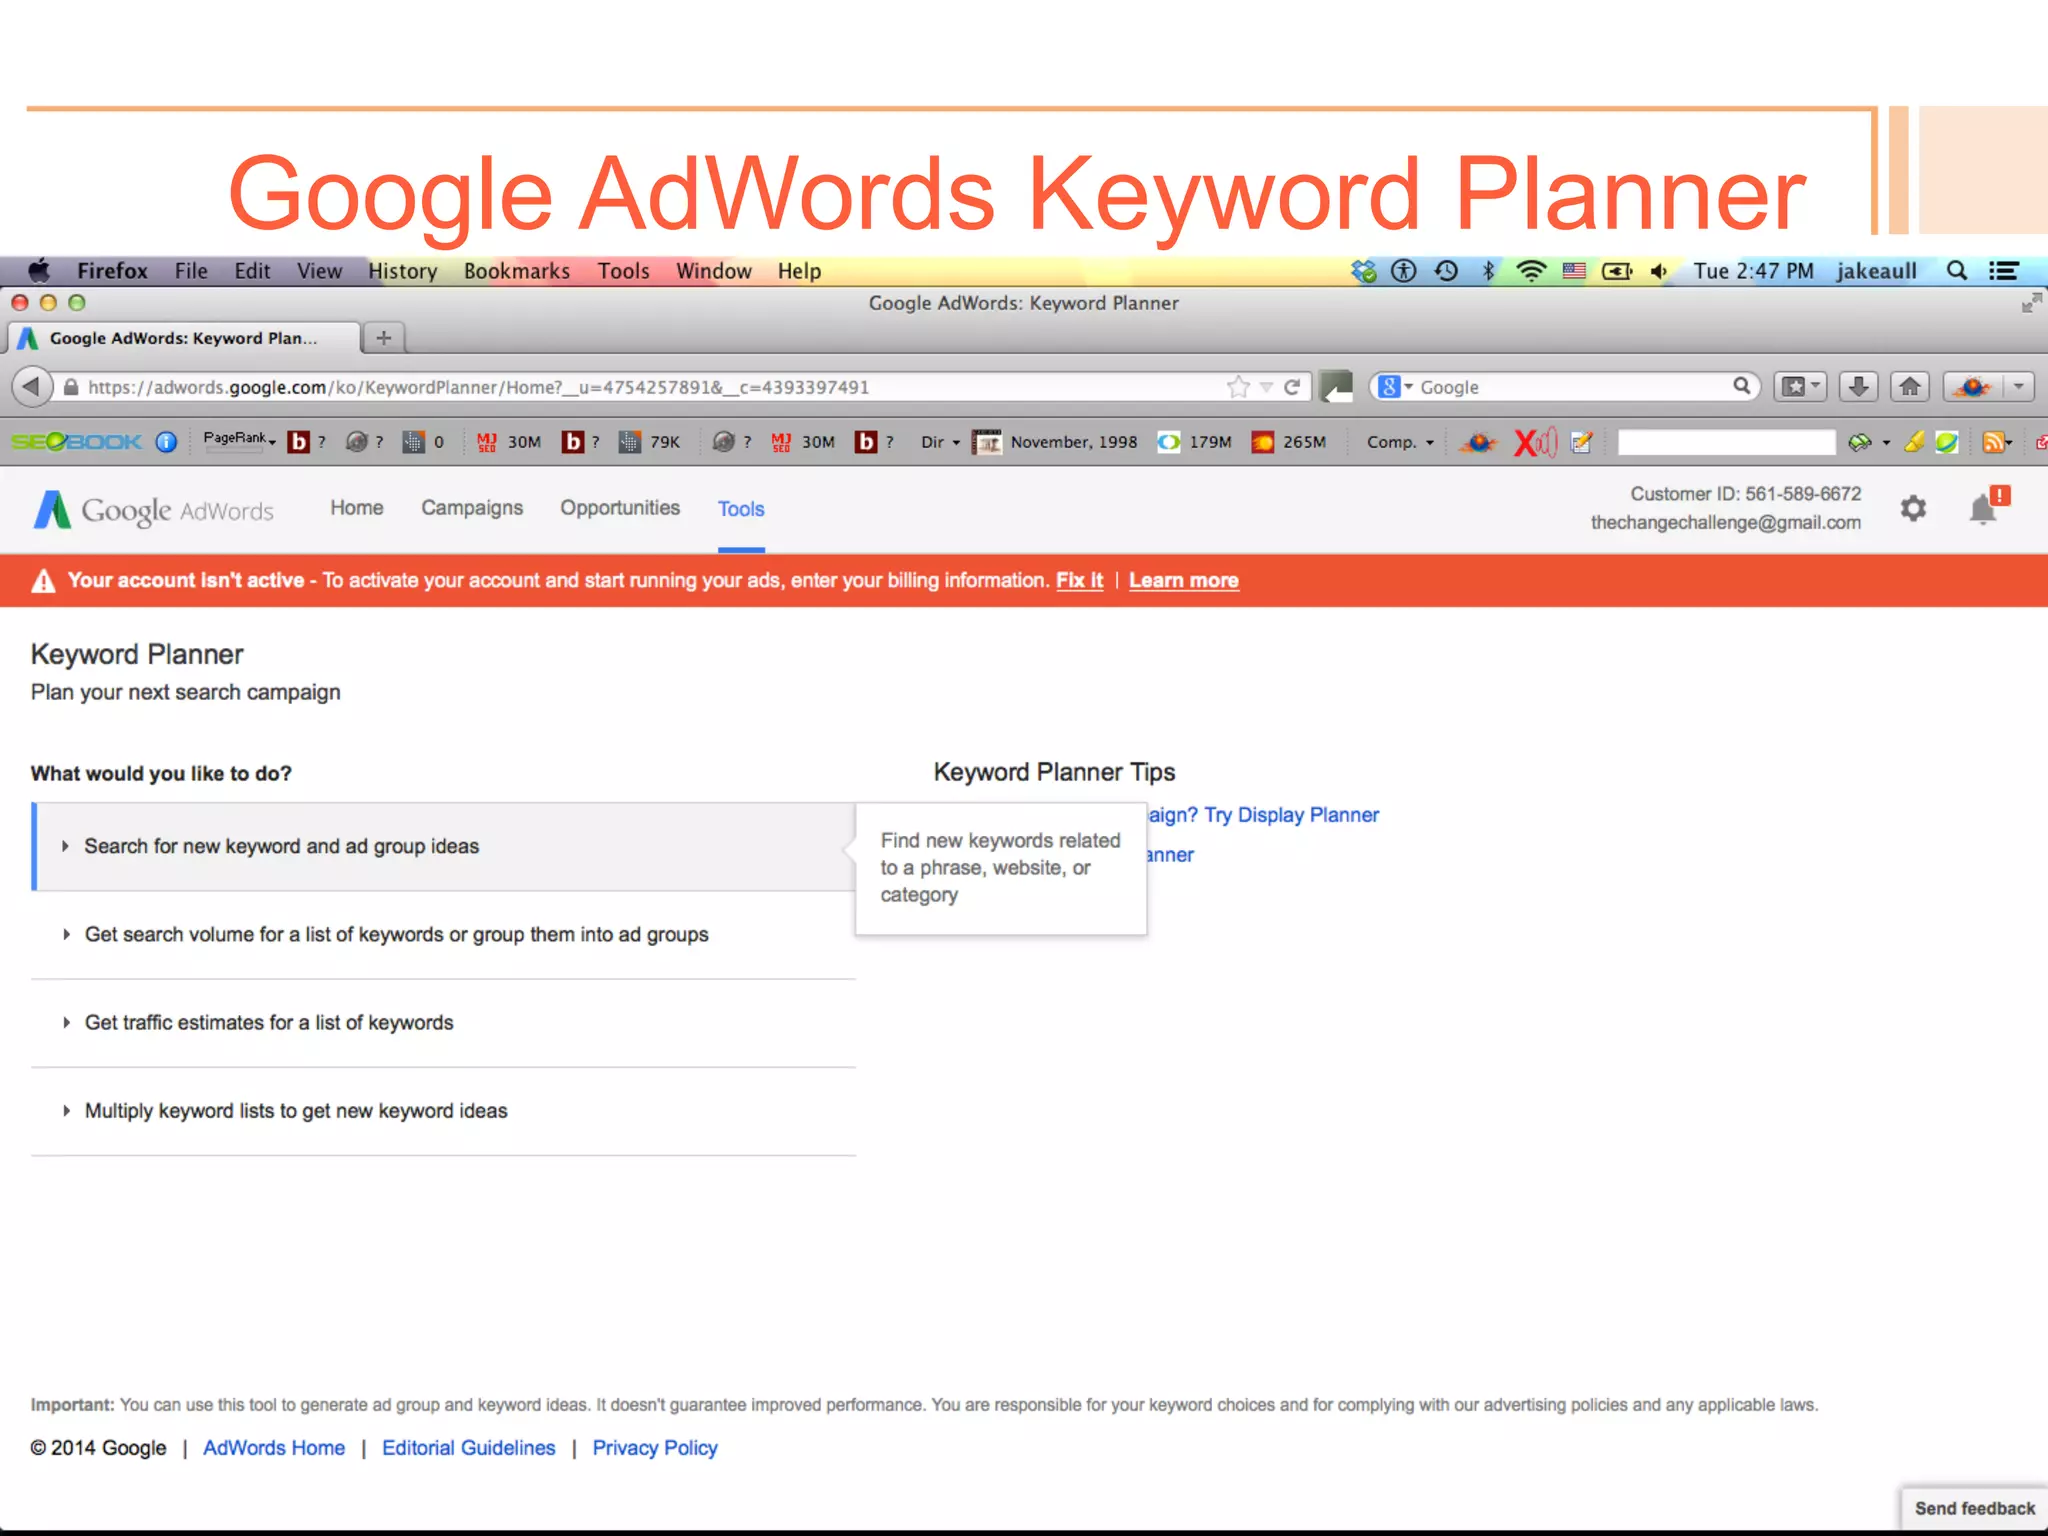The image size is (2048, 1536).
Task: Click the search magnifier in Google search box
Action: point(1741,386)
